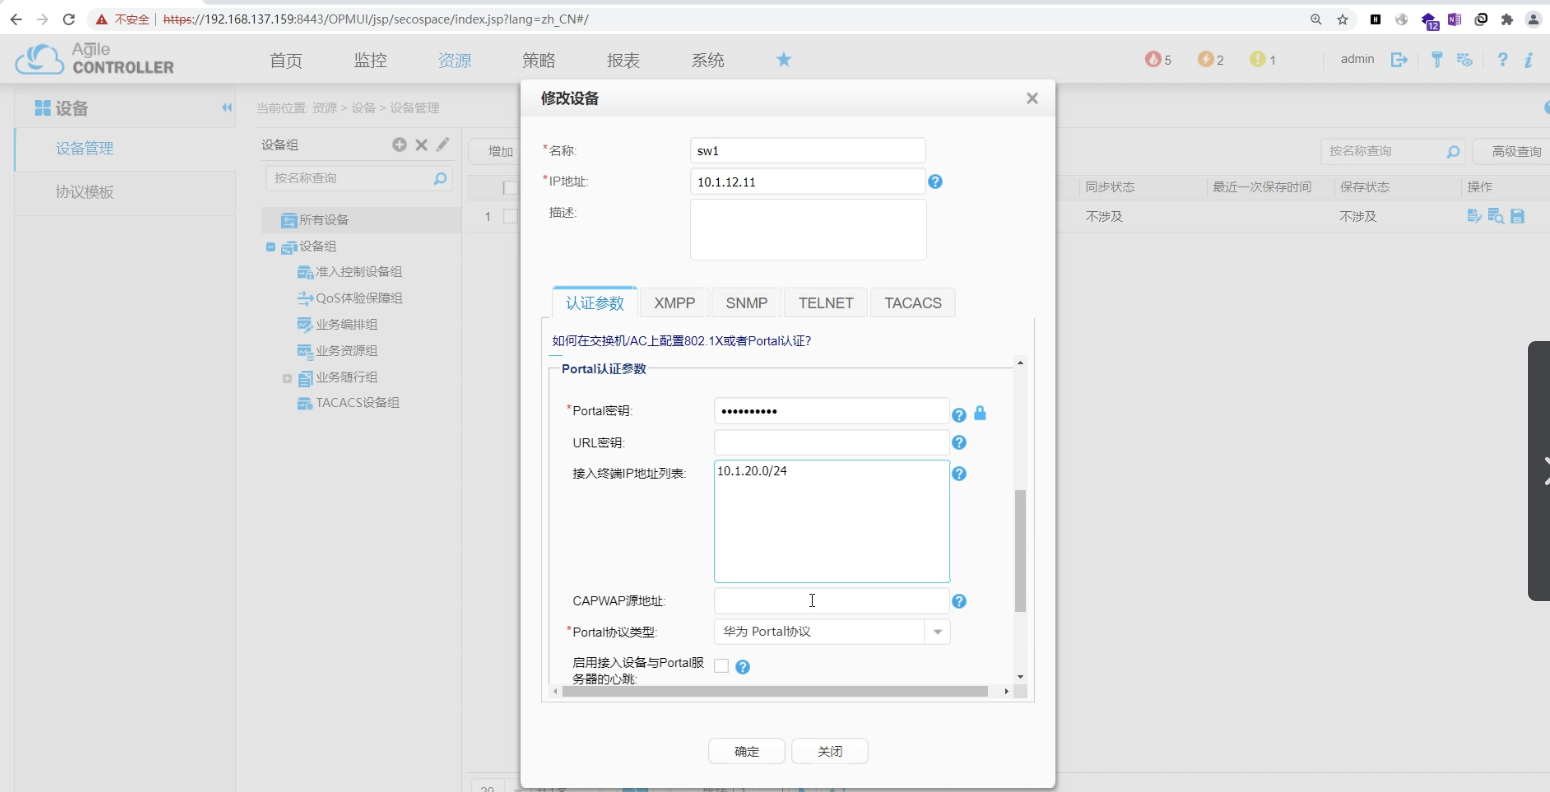
Task: Click the blue key icon in header
Action: [1437, 60]
